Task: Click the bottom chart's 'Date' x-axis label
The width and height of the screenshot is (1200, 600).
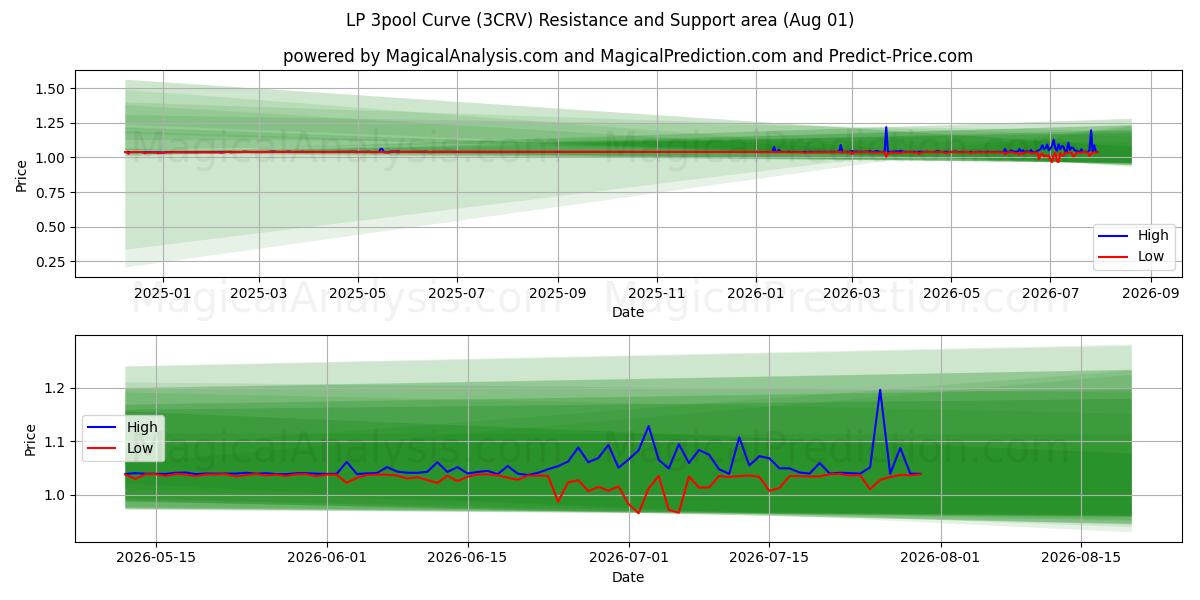Action: [x=628, y=577]
